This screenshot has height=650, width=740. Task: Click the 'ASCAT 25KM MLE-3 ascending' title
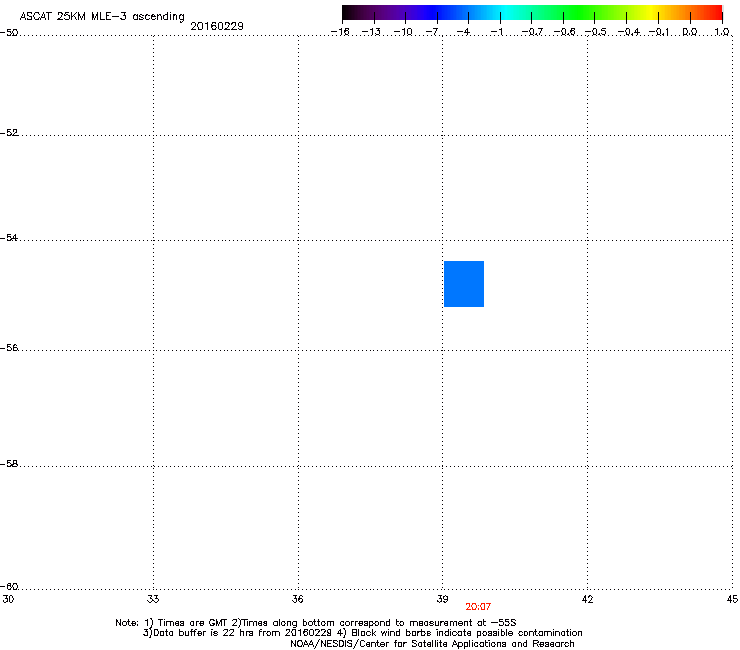(x=102, y=16)
